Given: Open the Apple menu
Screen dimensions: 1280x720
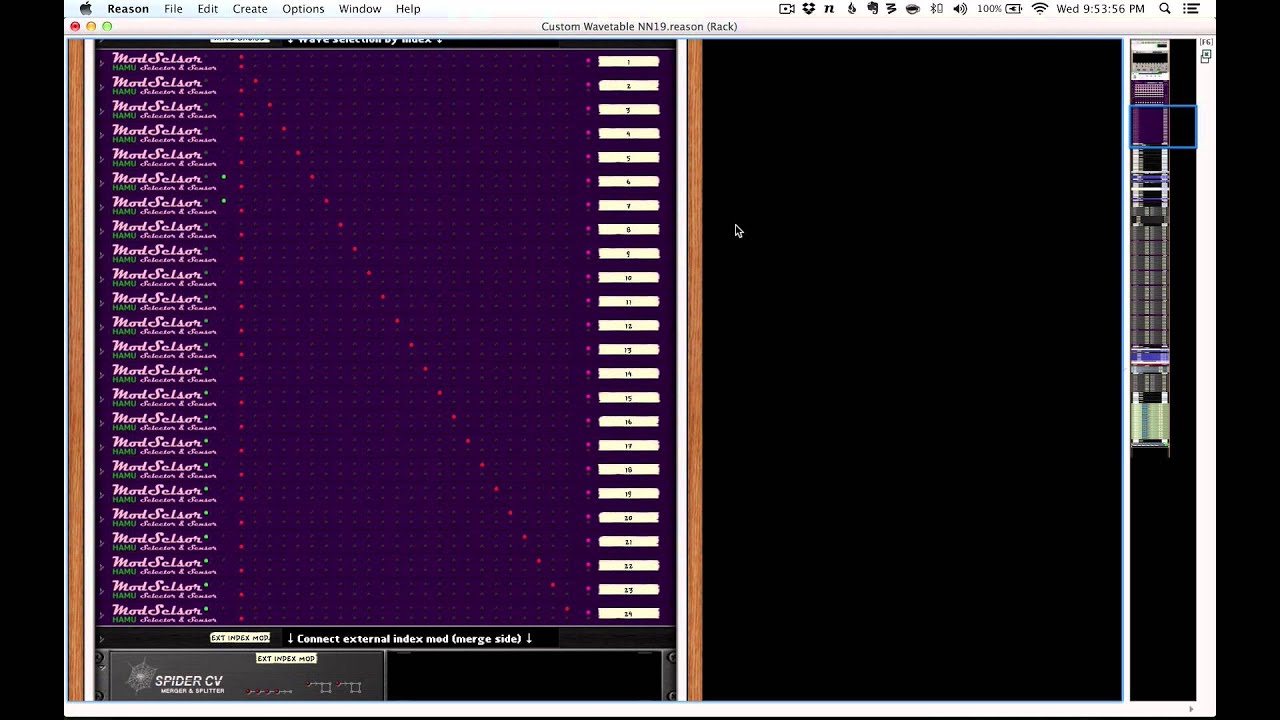Looking at the screenshot, I should tap(85, 8).
